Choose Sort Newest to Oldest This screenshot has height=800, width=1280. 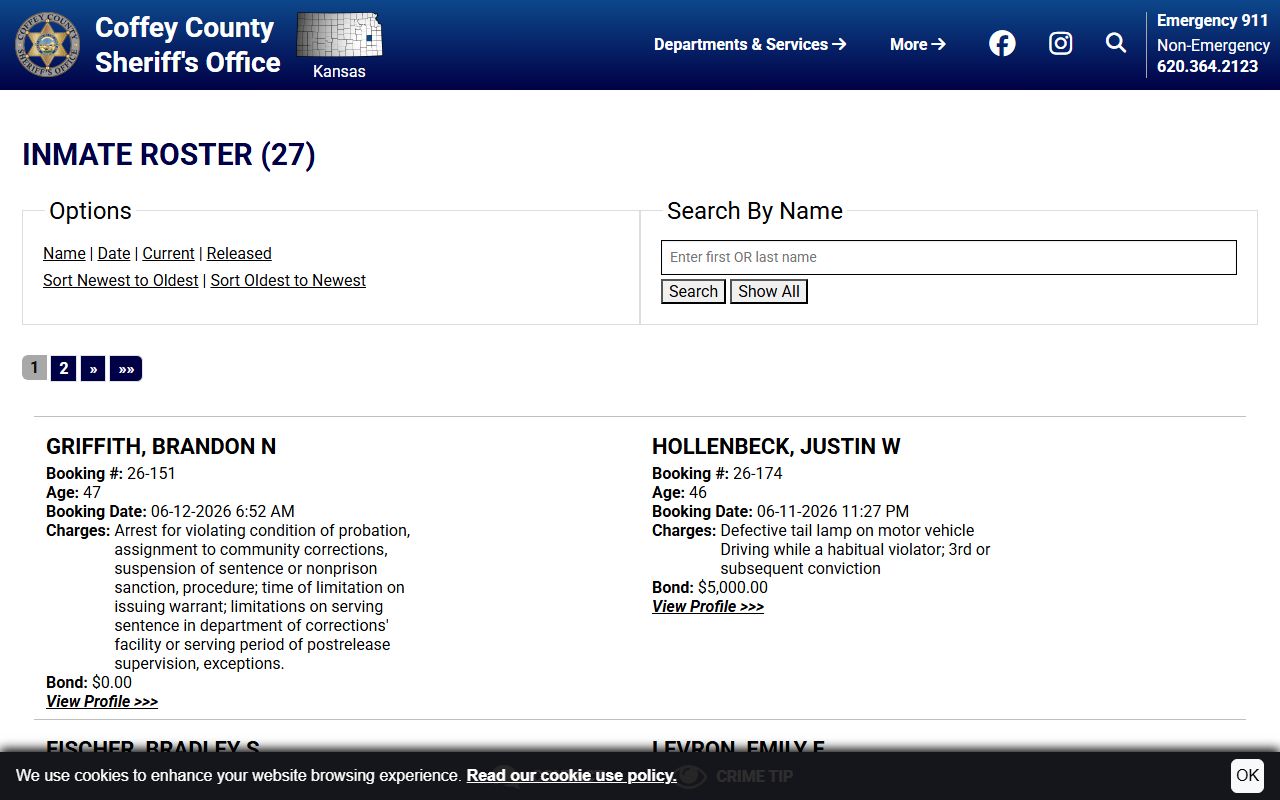(x=121, y=281)
